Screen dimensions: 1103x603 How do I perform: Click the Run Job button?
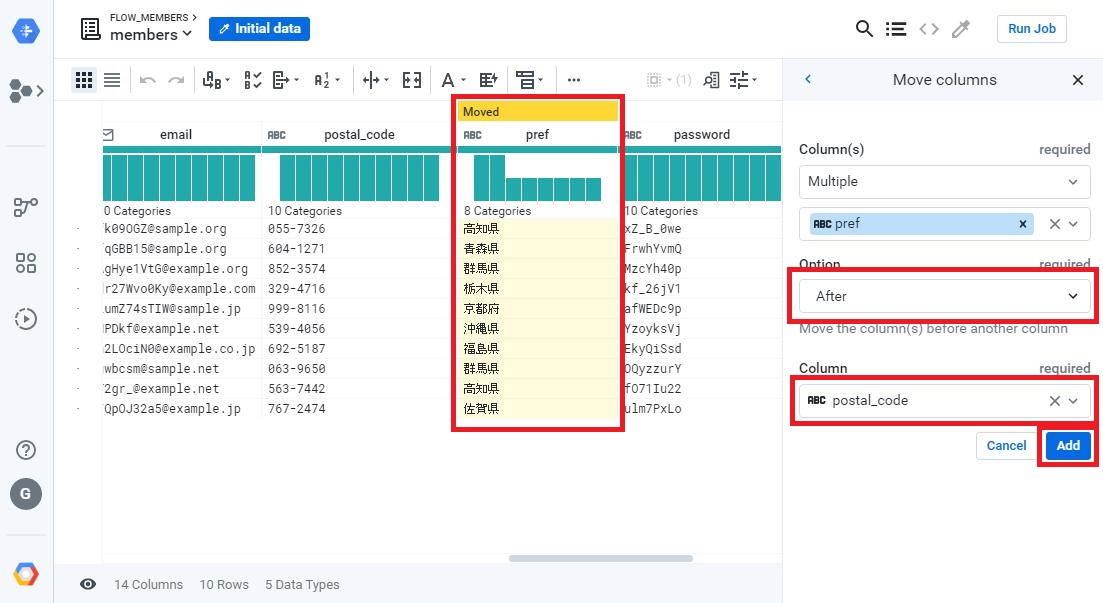(x=1031, y=29)
